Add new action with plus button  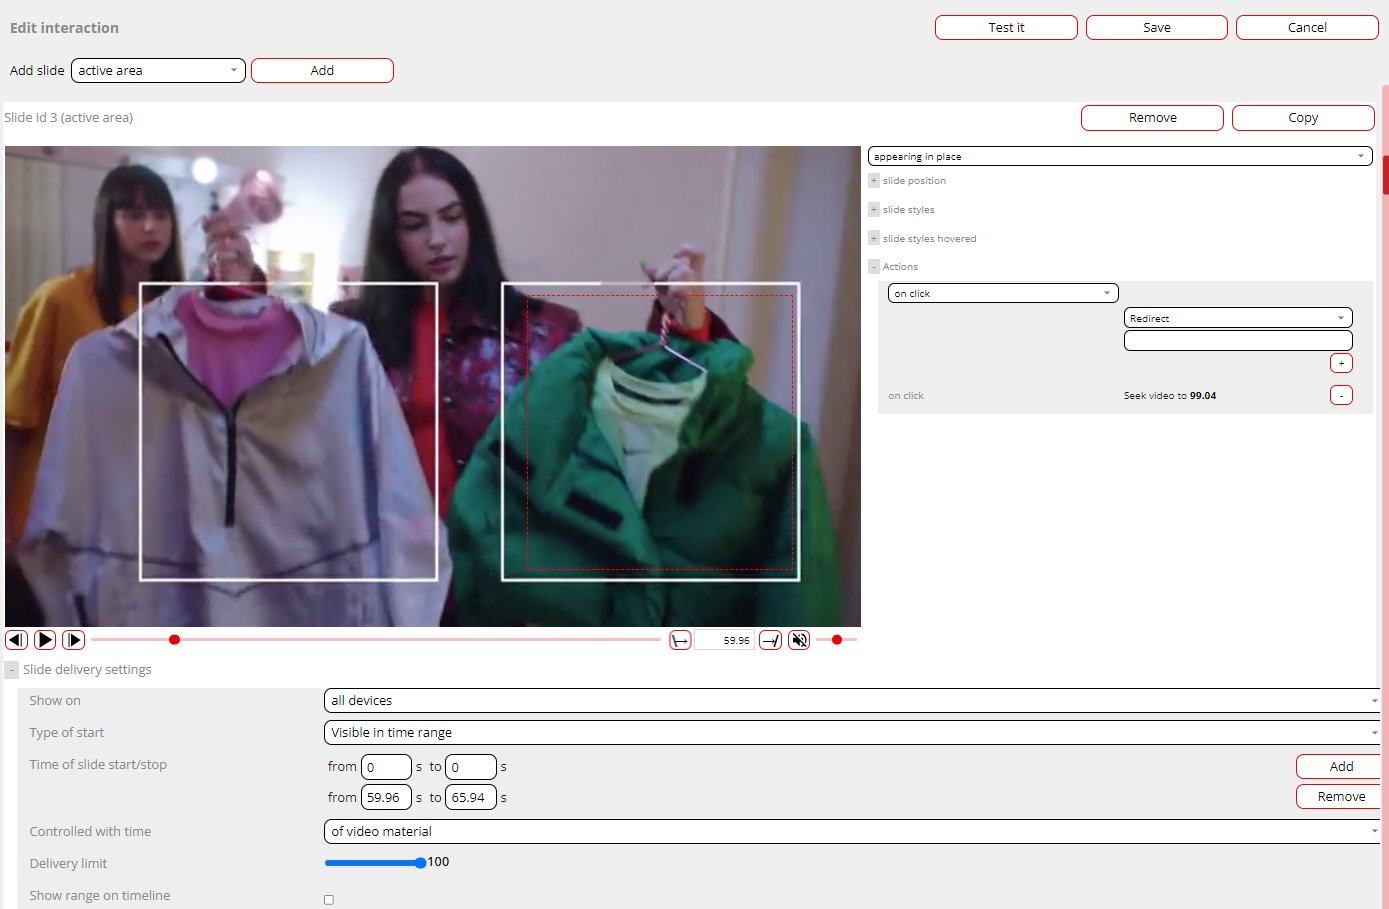[1341, 363]
